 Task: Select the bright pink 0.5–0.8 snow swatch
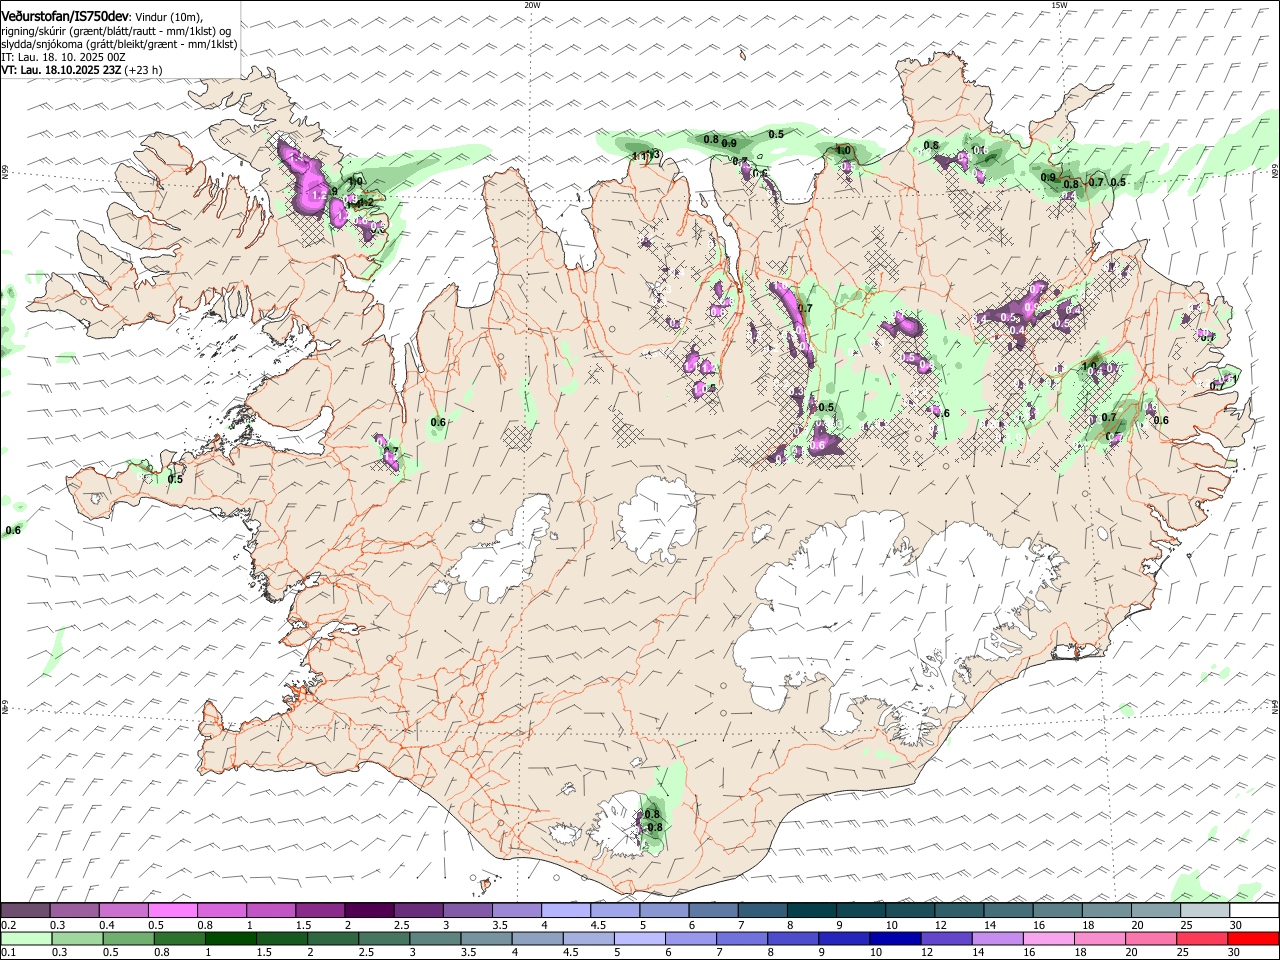click(173, 910)
